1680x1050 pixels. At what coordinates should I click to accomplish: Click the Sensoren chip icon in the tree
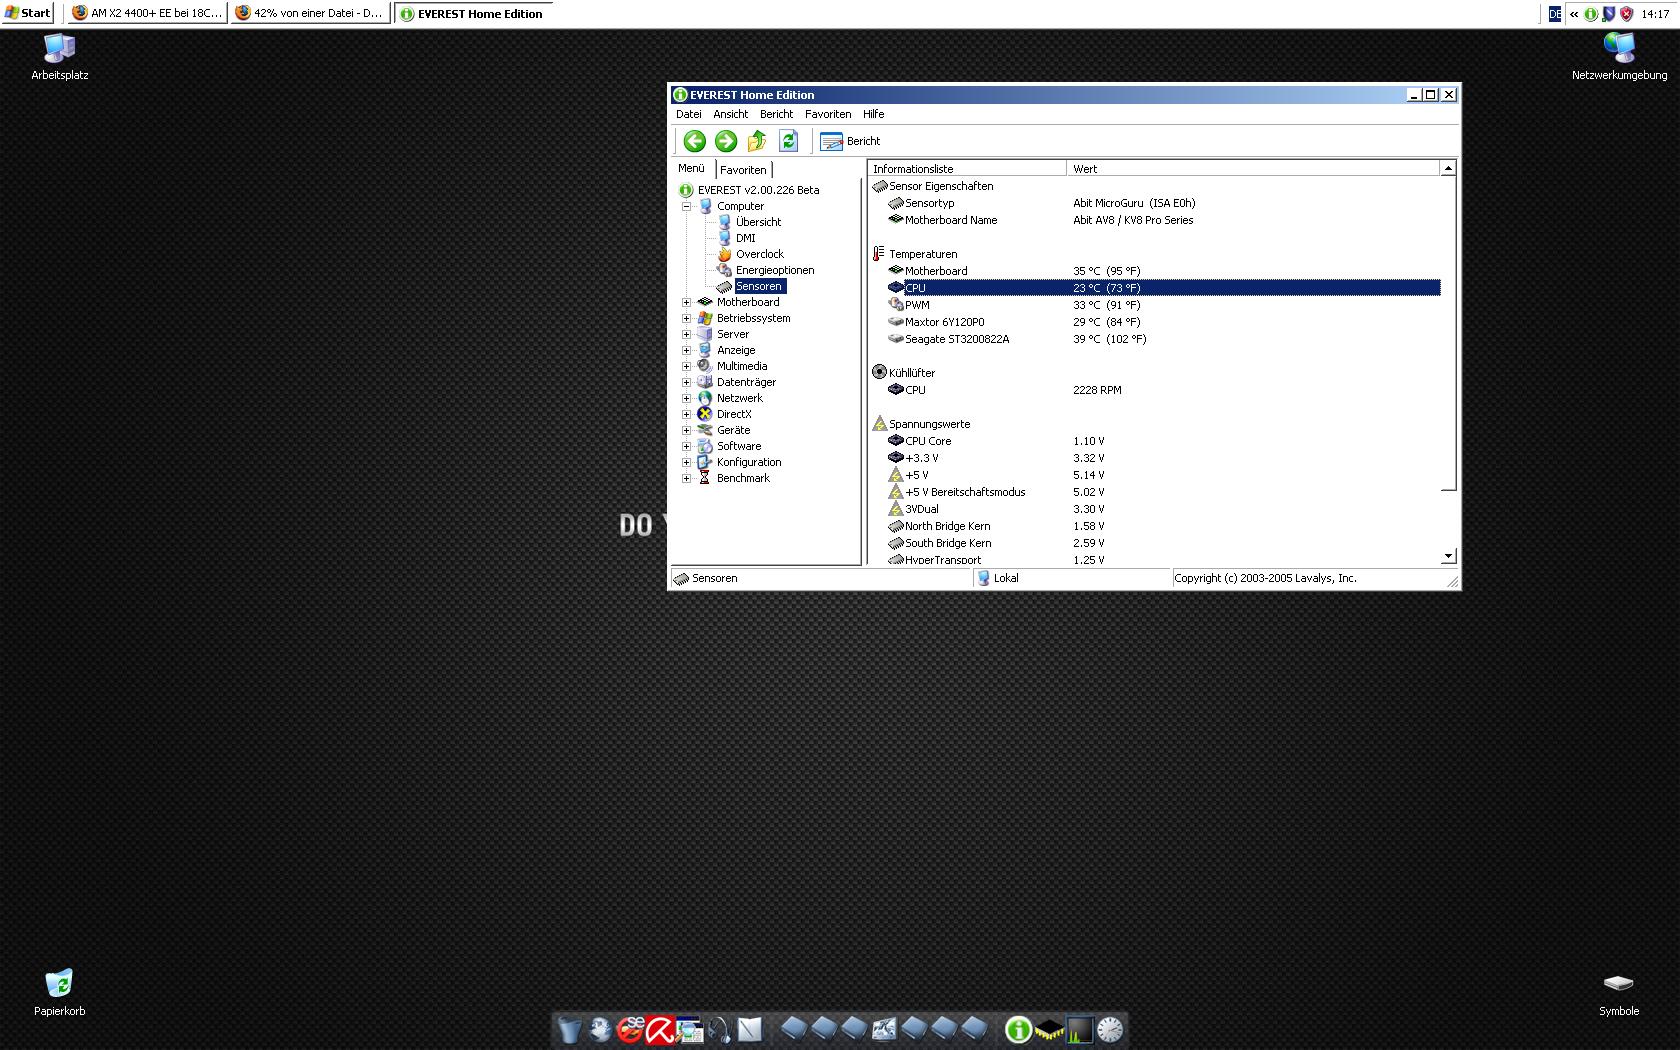click(725, 286)
